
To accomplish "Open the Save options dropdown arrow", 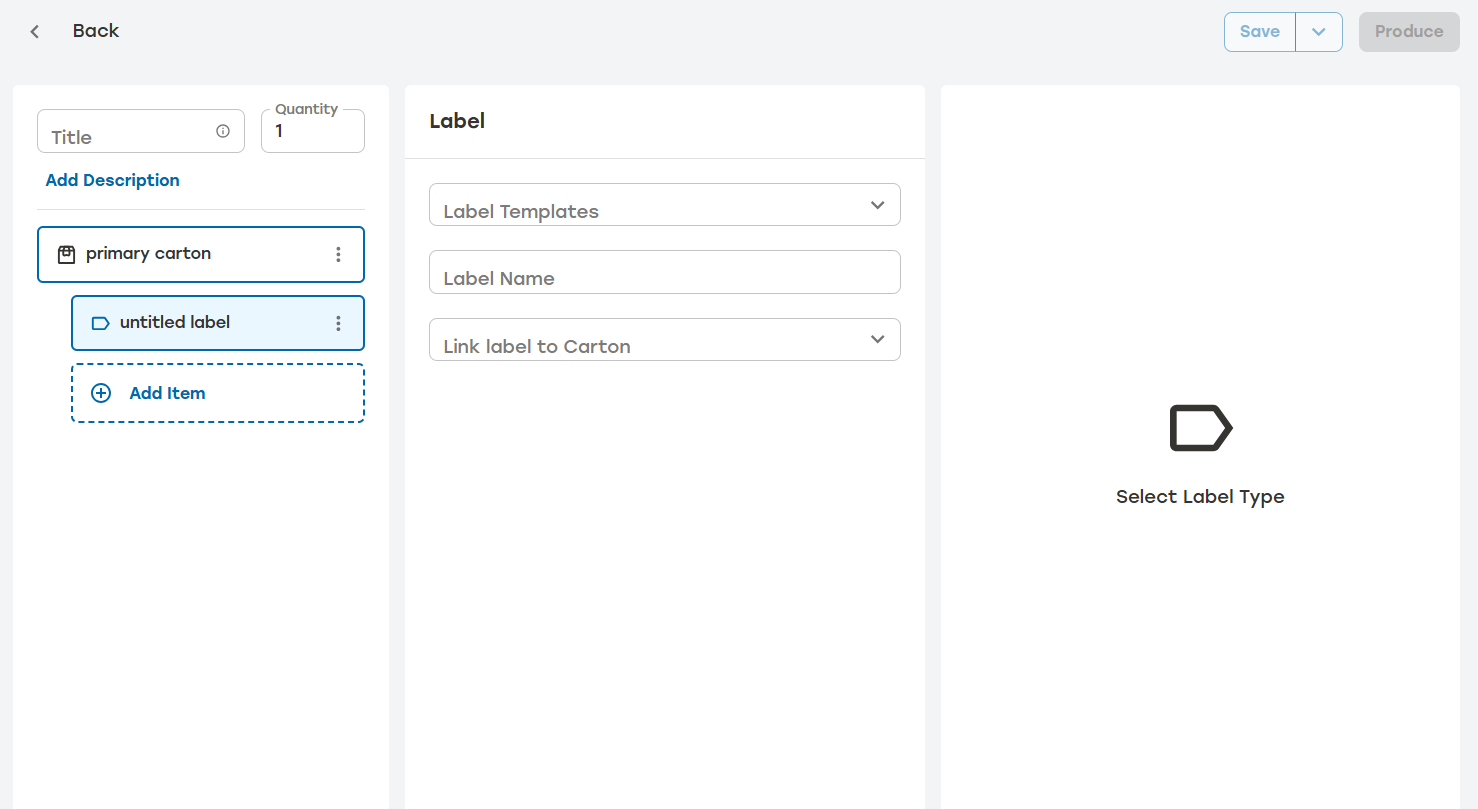I will pyautogui.click(x=1319, y=32).
